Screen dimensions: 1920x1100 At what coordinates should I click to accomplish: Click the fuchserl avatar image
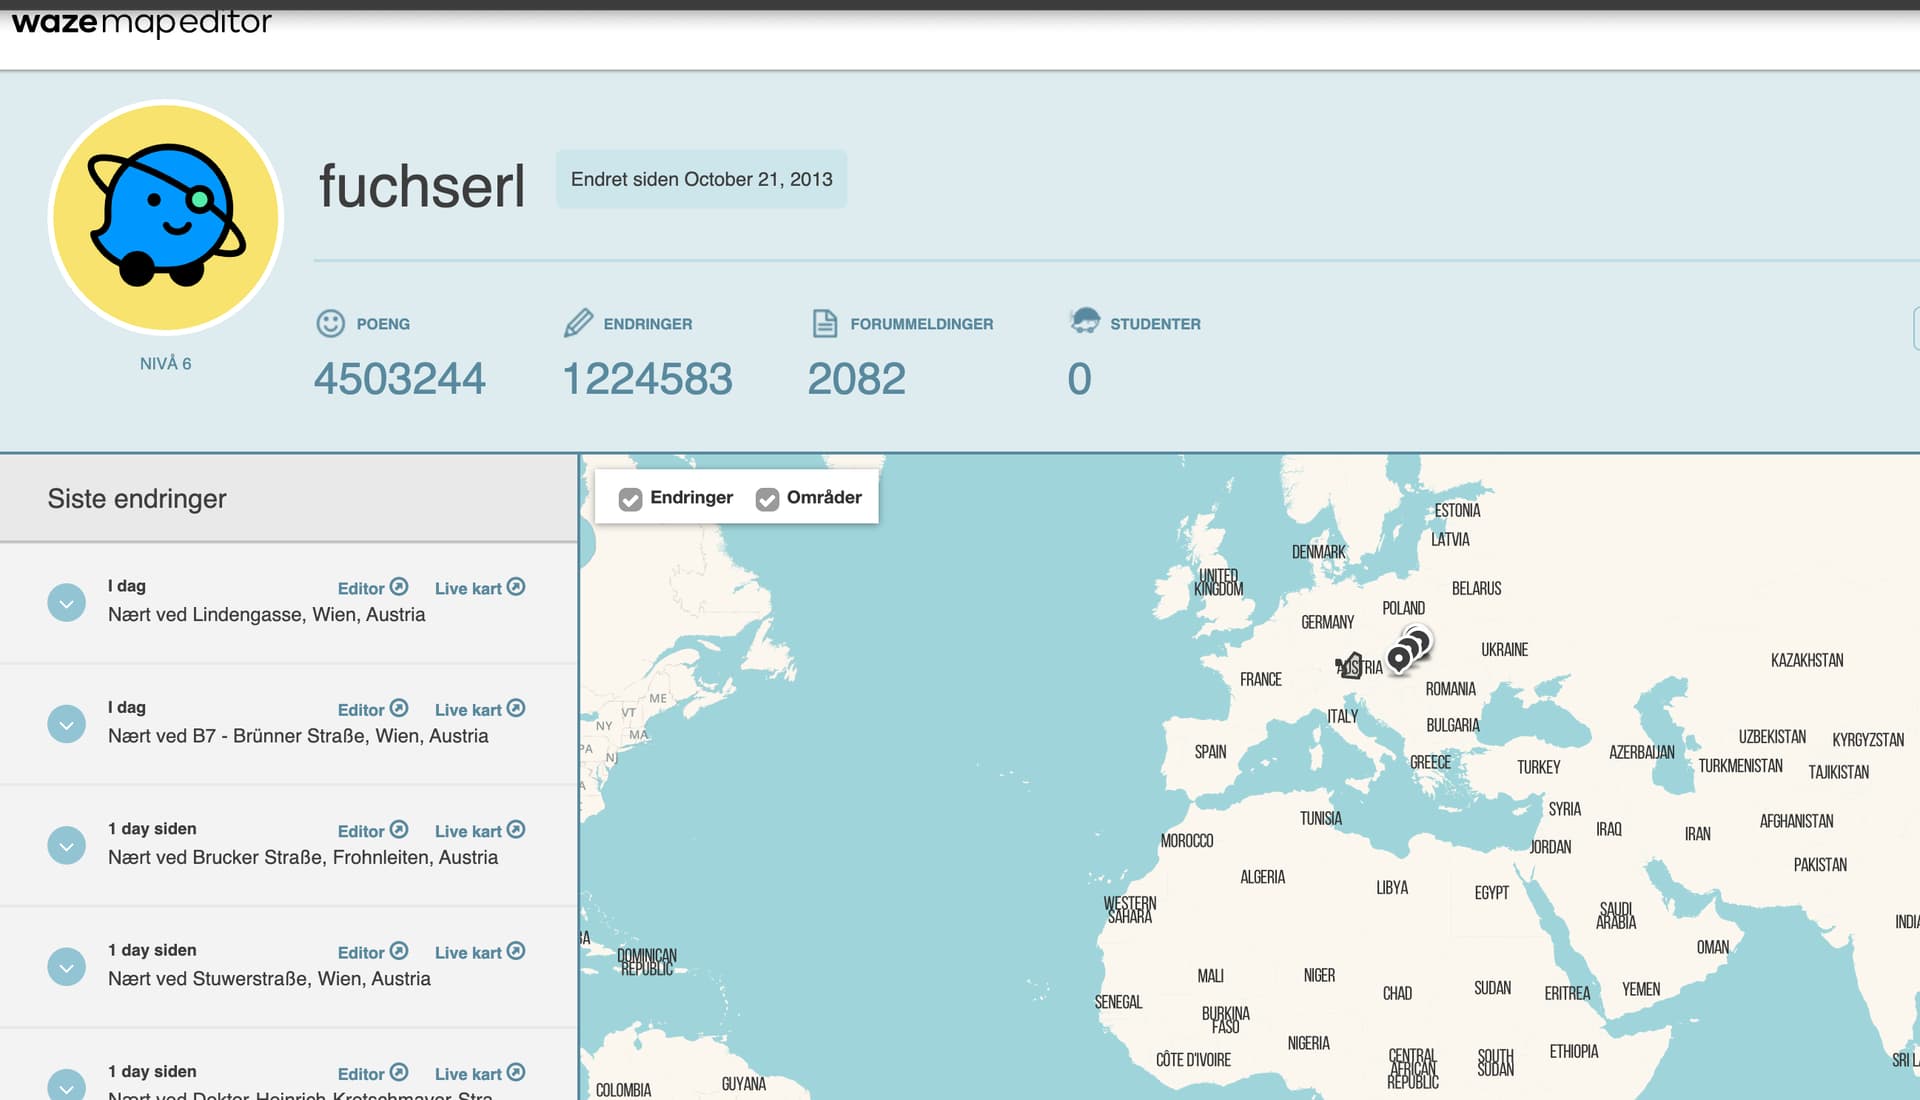click(x=166, y=217)
